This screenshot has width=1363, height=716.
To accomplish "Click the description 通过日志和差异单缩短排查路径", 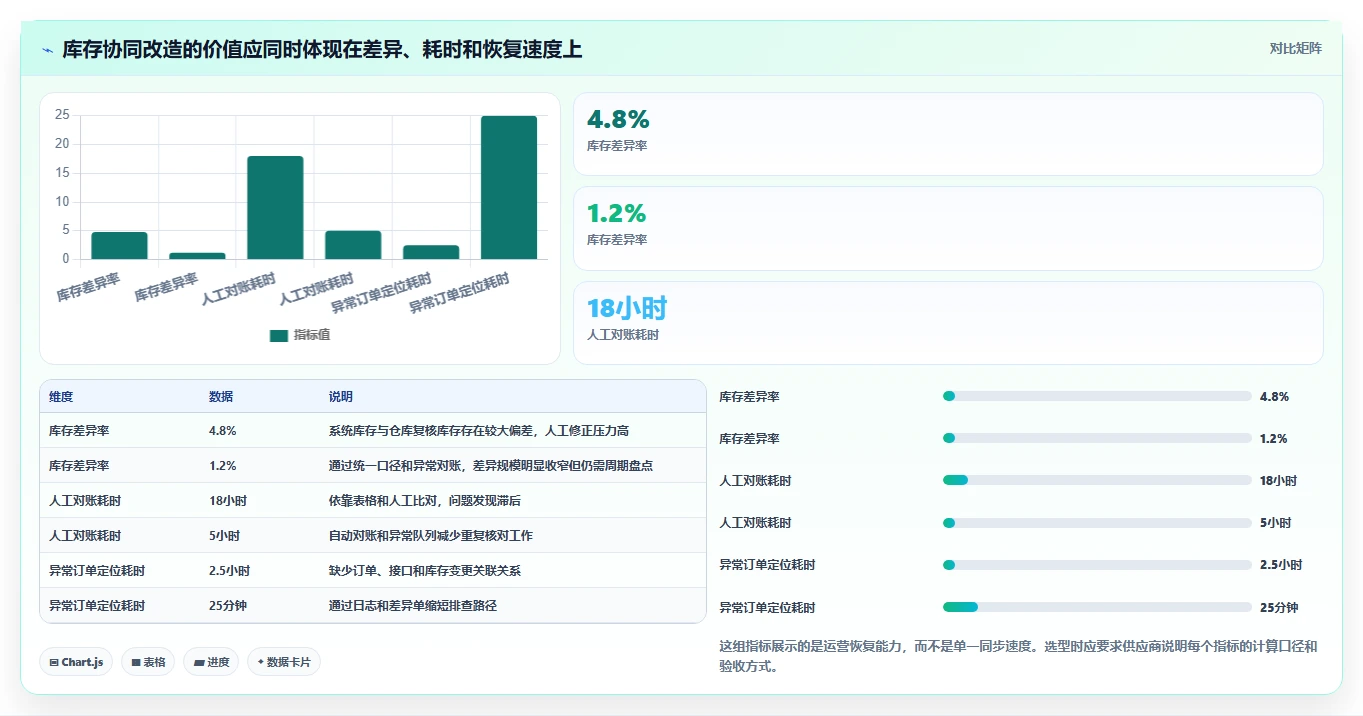I will pos(413,606).
